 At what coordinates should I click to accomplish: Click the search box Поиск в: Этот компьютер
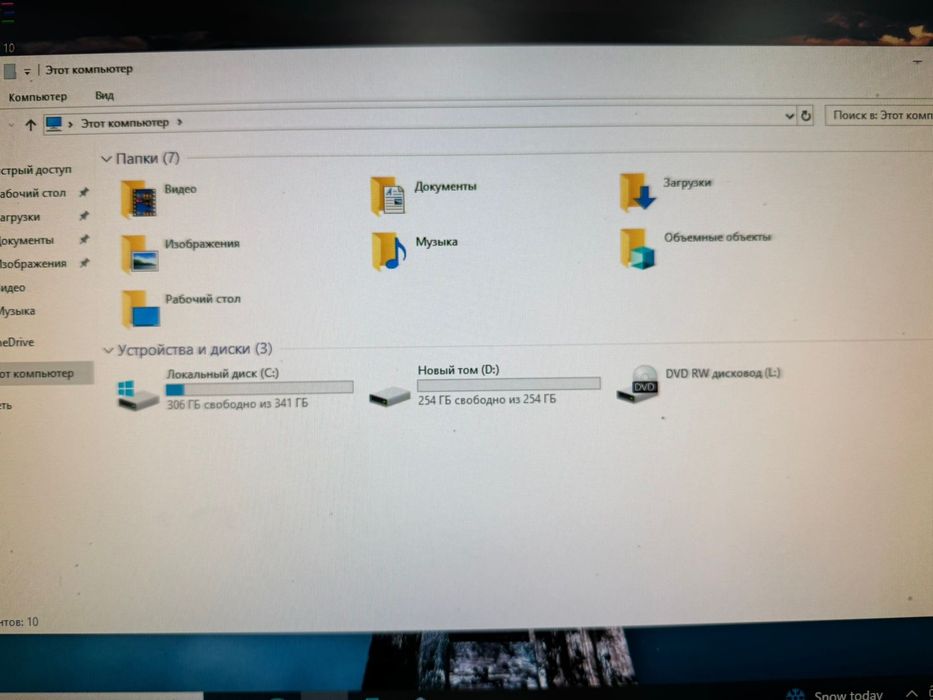tap(879, 115)
